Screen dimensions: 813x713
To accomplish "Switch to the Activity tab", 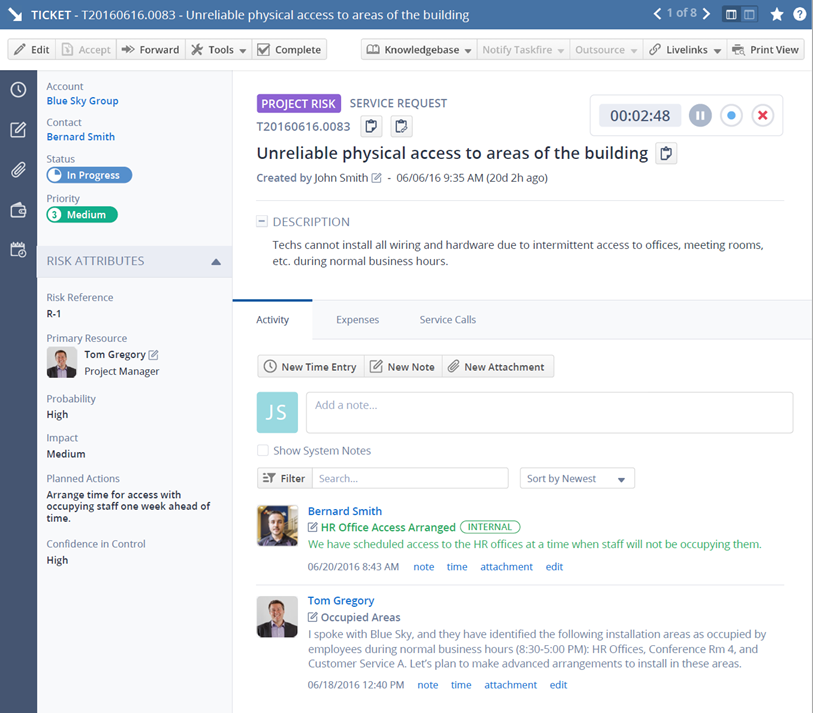I will (272, 320).
